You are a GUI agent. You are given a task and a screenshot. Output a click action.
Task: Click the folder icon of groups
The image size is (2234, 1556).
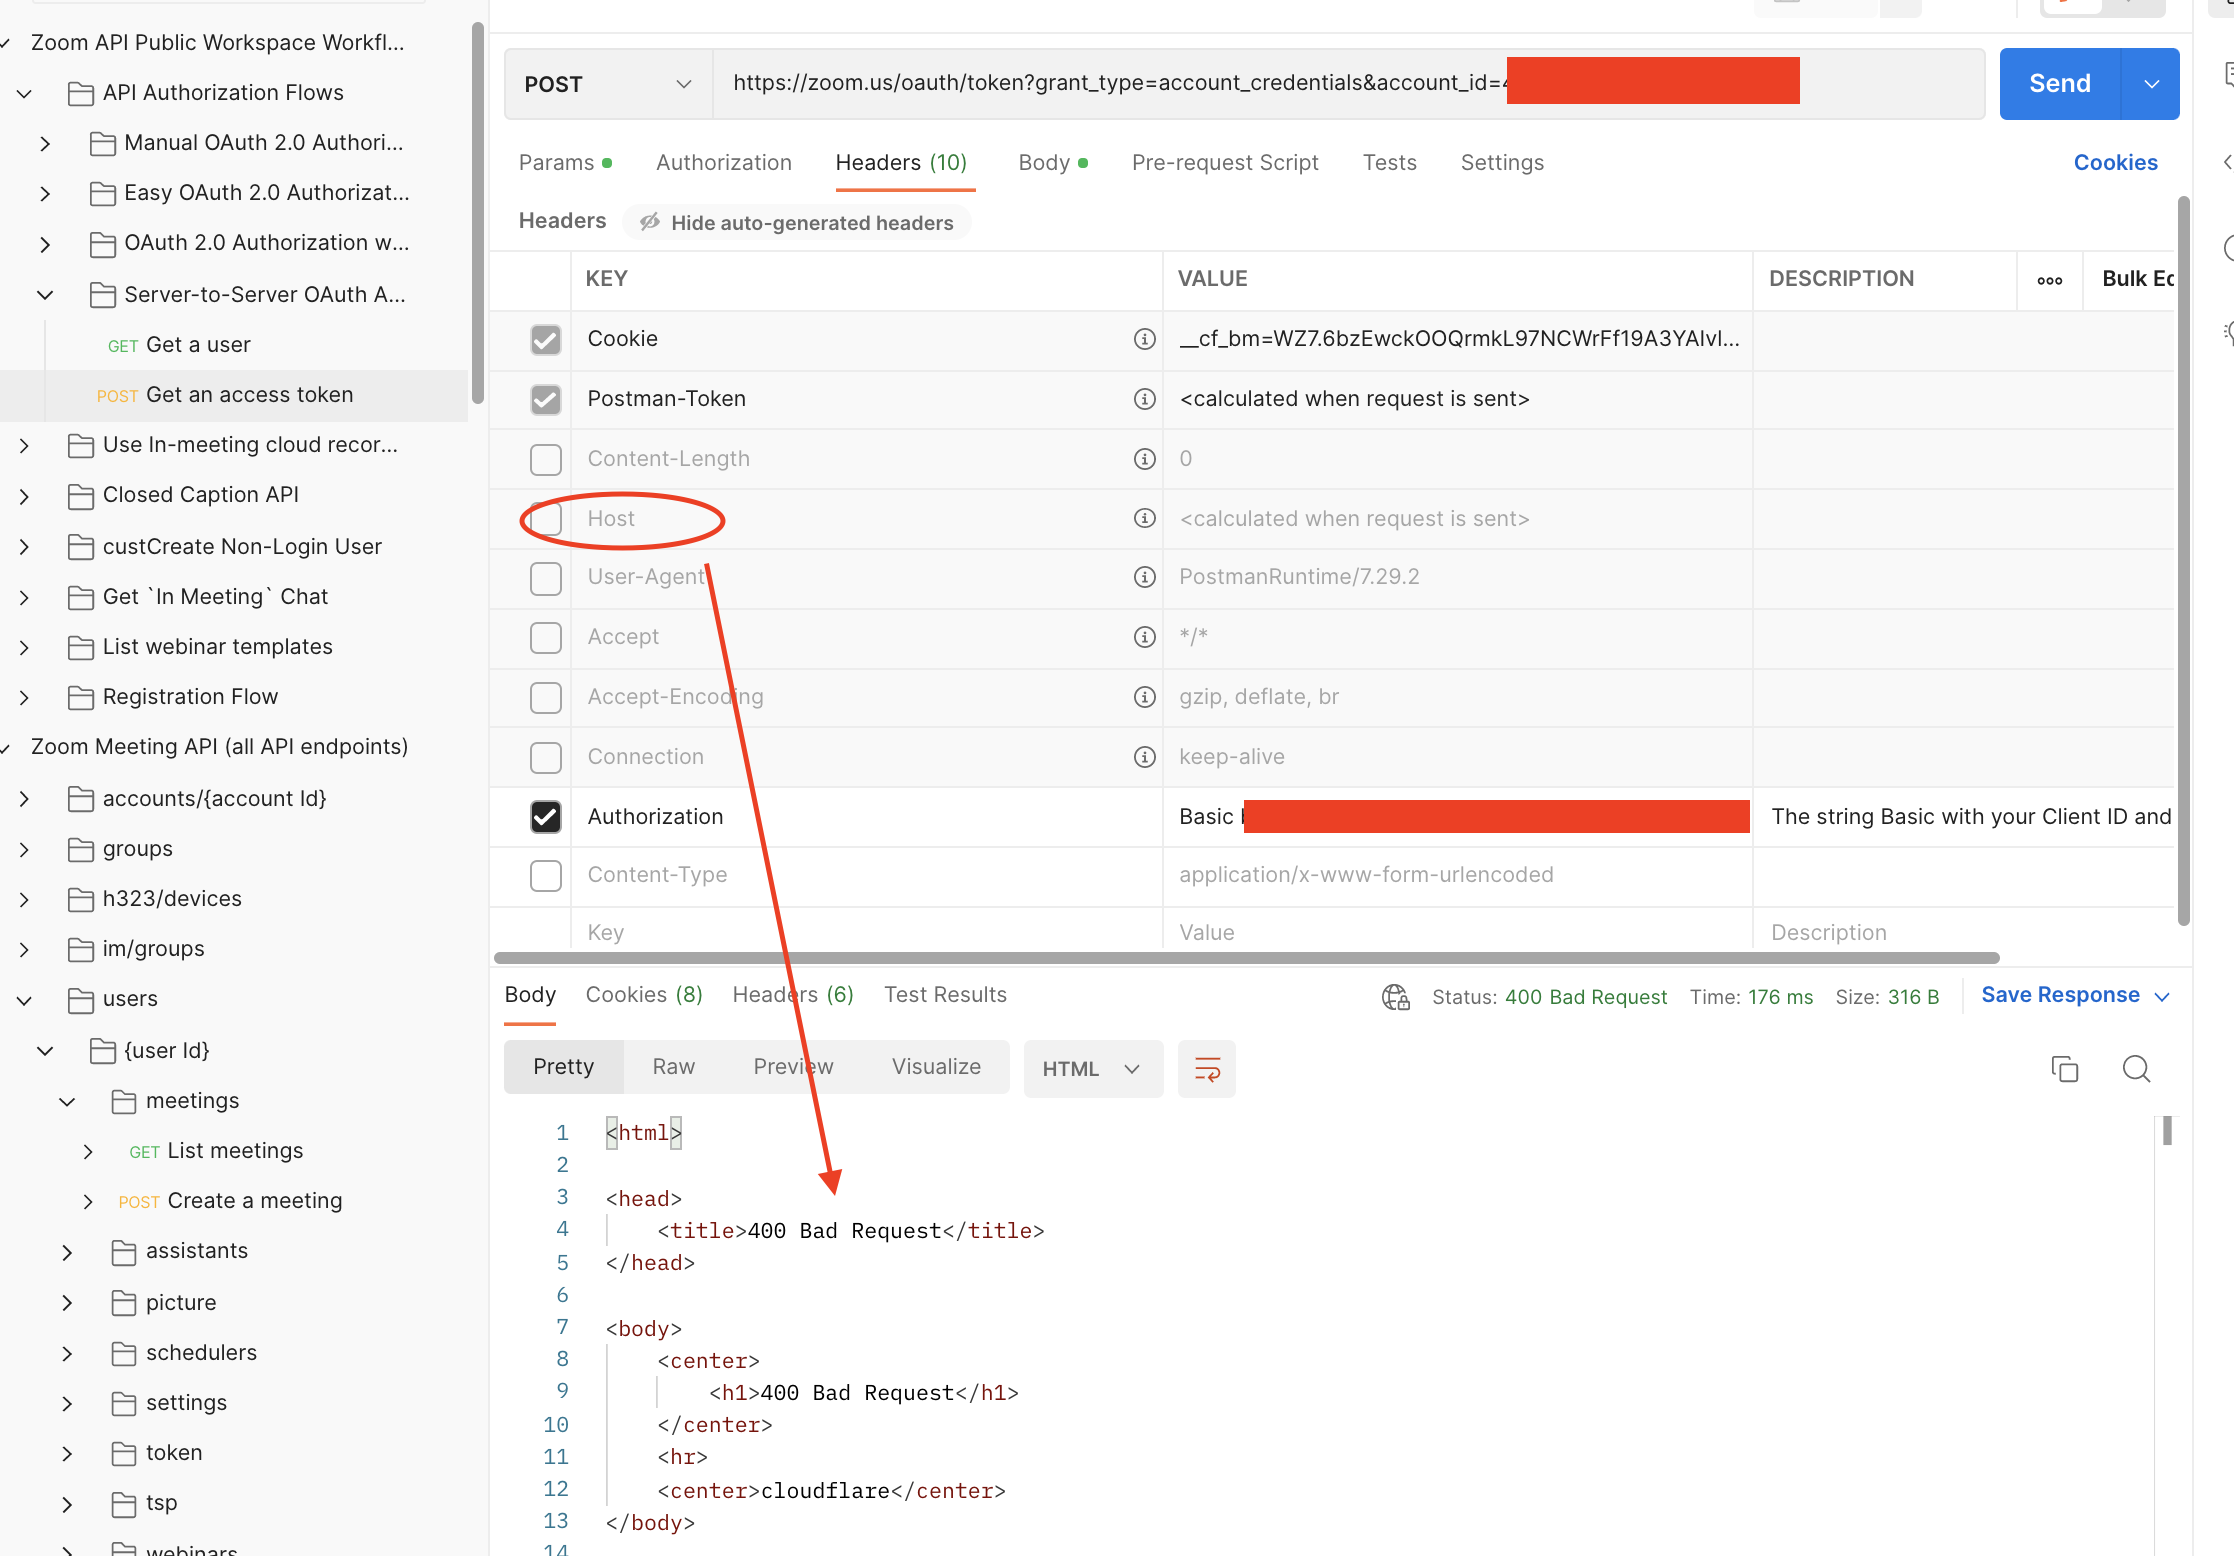pyautogui.click(x=81, y=849)
